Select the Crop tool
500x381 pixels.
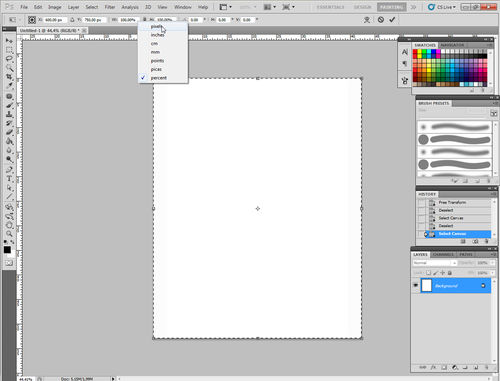[9, 77]
